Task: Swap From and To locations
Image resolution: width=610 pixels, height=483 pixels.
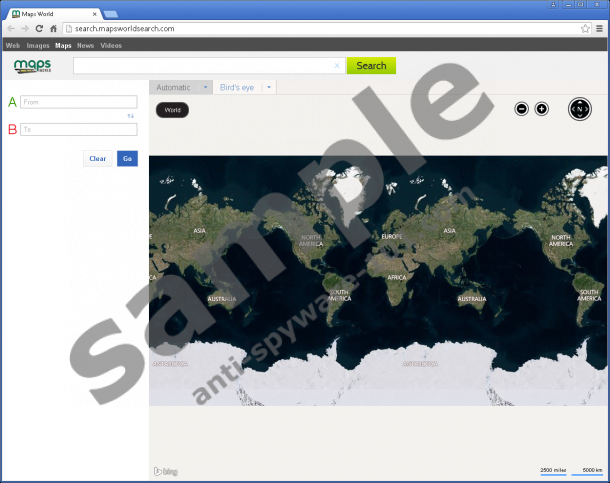Action: pyautogui.click(x=130, y=116)
